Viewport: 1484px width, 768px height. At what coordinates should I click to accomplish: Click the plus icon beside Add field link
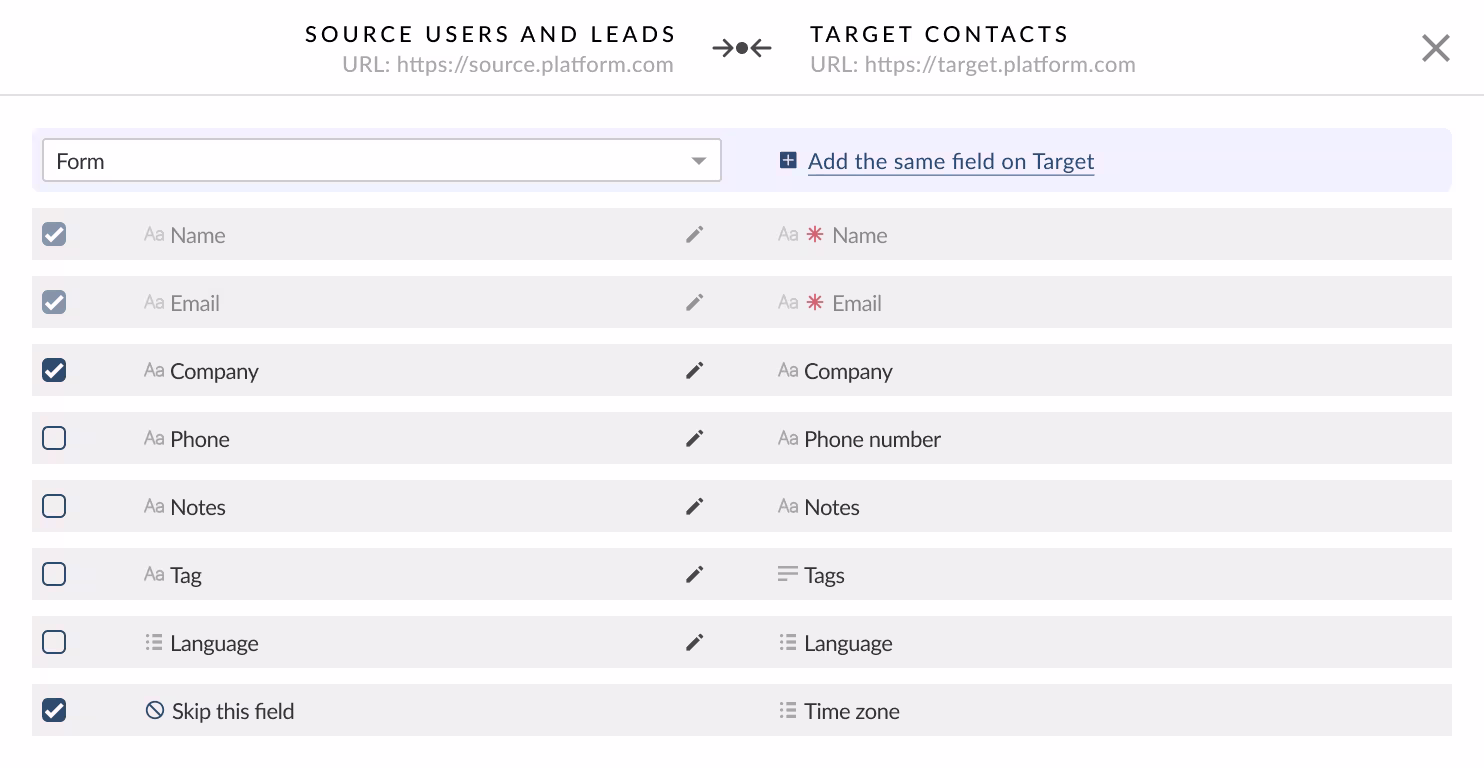pyautogui.click(x=788, y=160)
